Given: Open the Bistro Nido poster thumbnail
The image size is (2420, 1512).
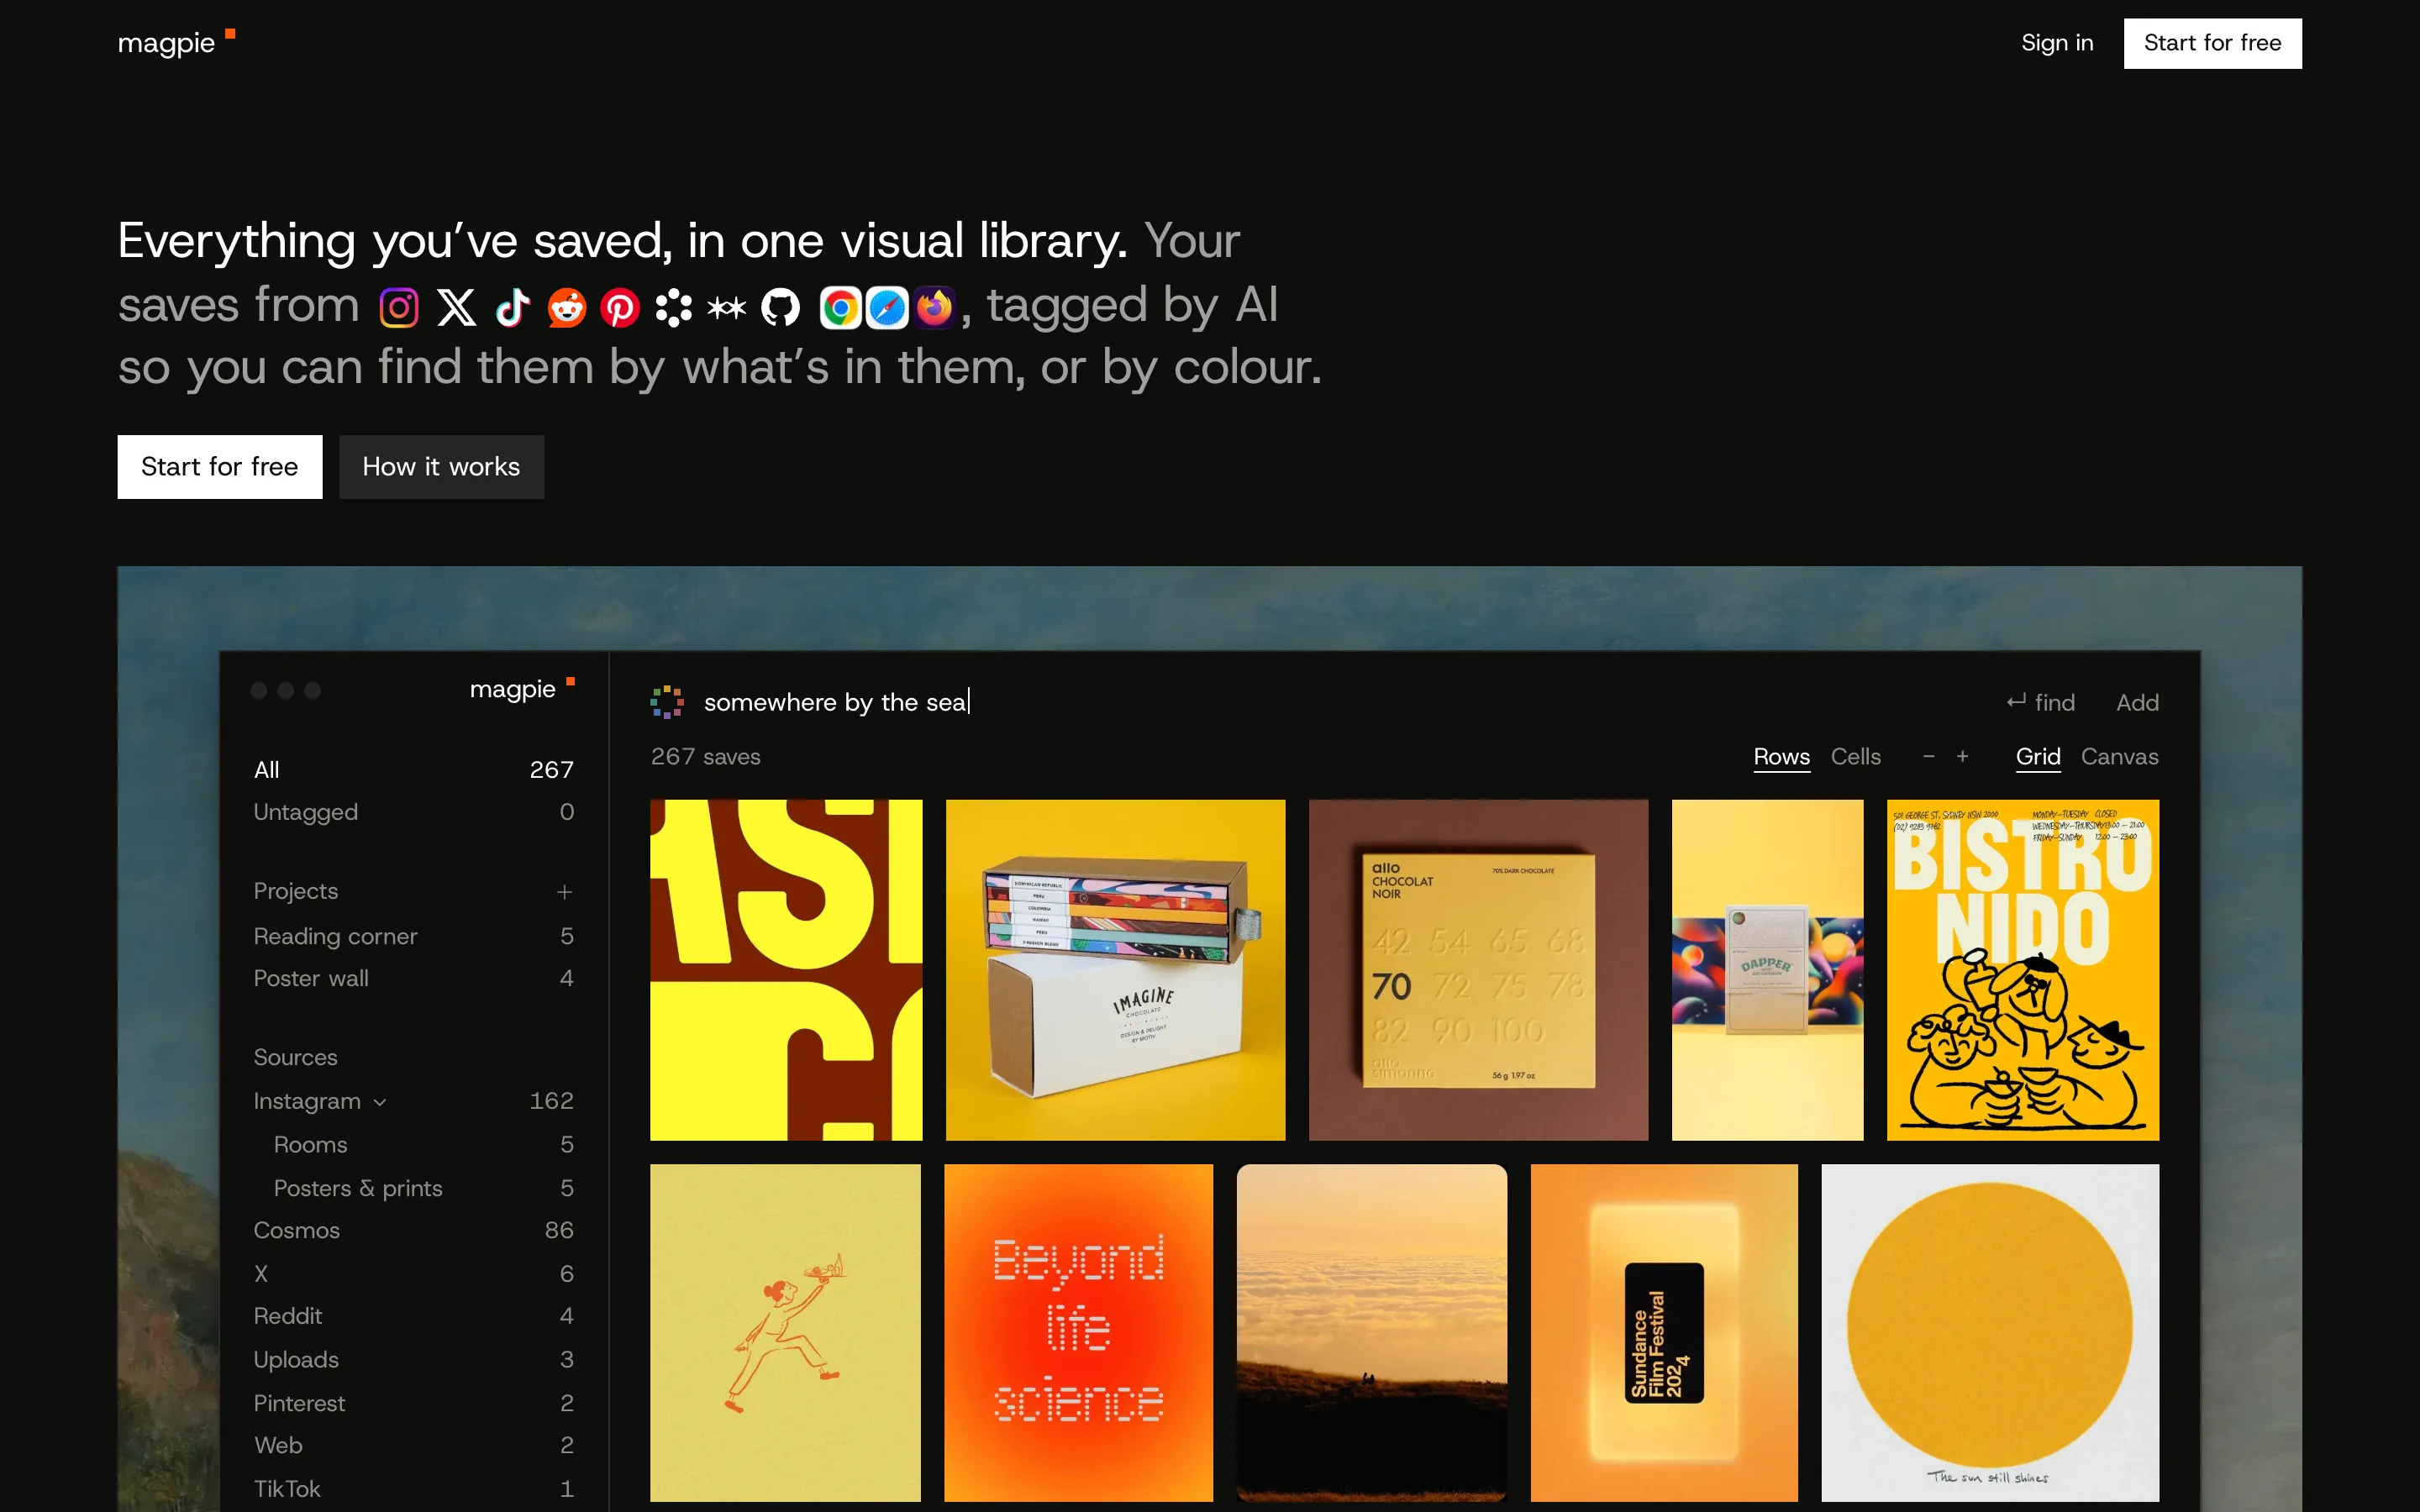Looking at the screenshot, I should tap(2023, 970).
